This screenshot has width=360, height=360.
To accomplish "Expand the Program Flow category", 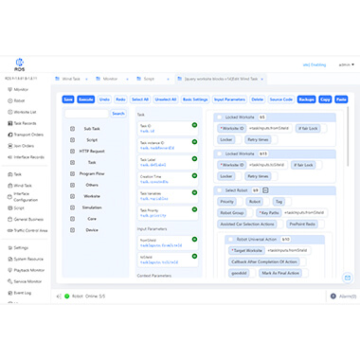I will (72, 174).
